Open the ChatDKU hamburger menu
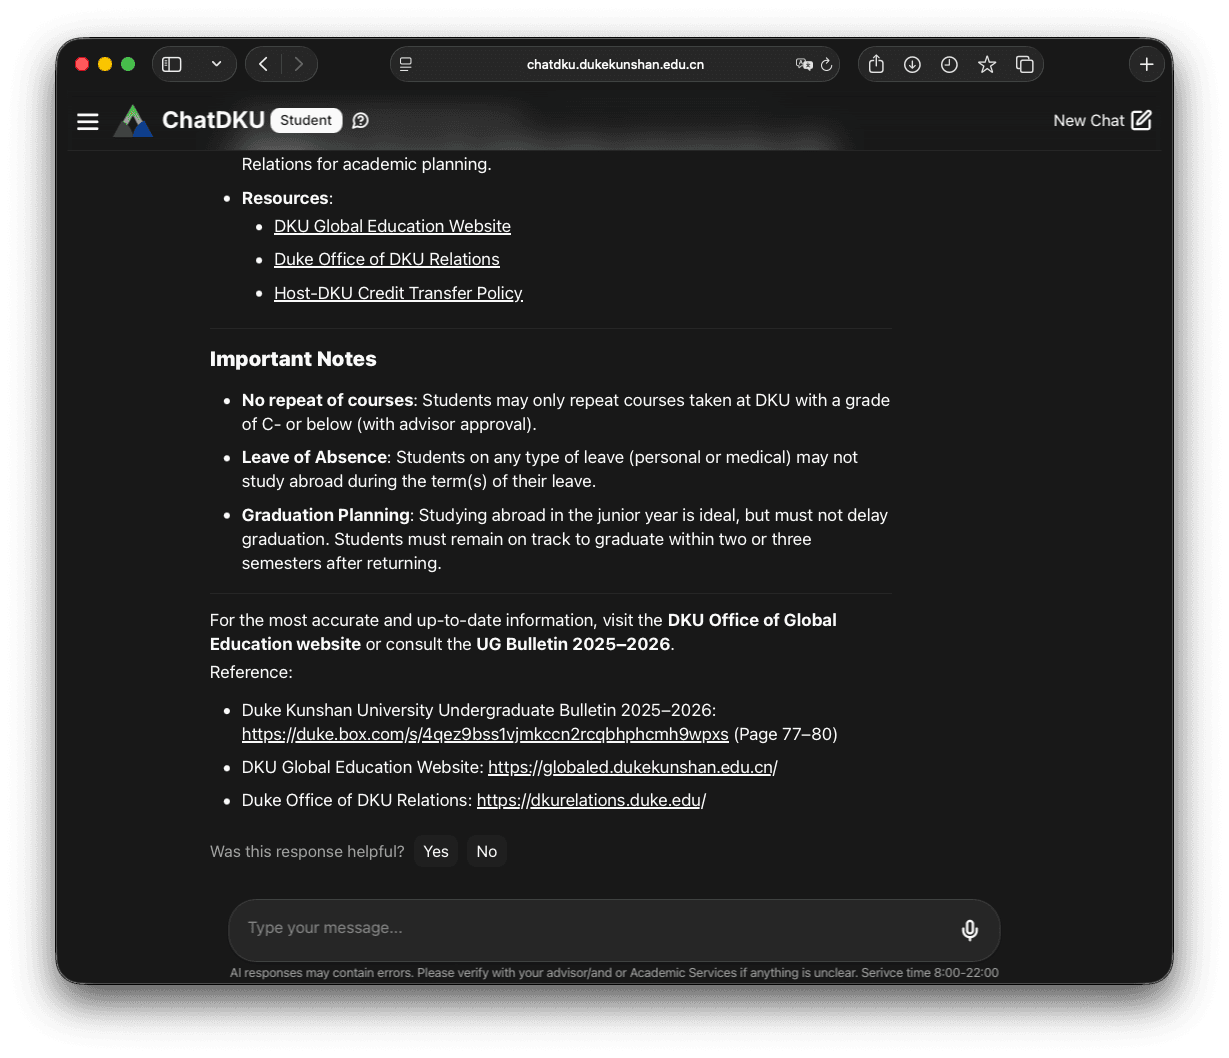This screenshot has width=1229, height=1058. click(87, 121)
